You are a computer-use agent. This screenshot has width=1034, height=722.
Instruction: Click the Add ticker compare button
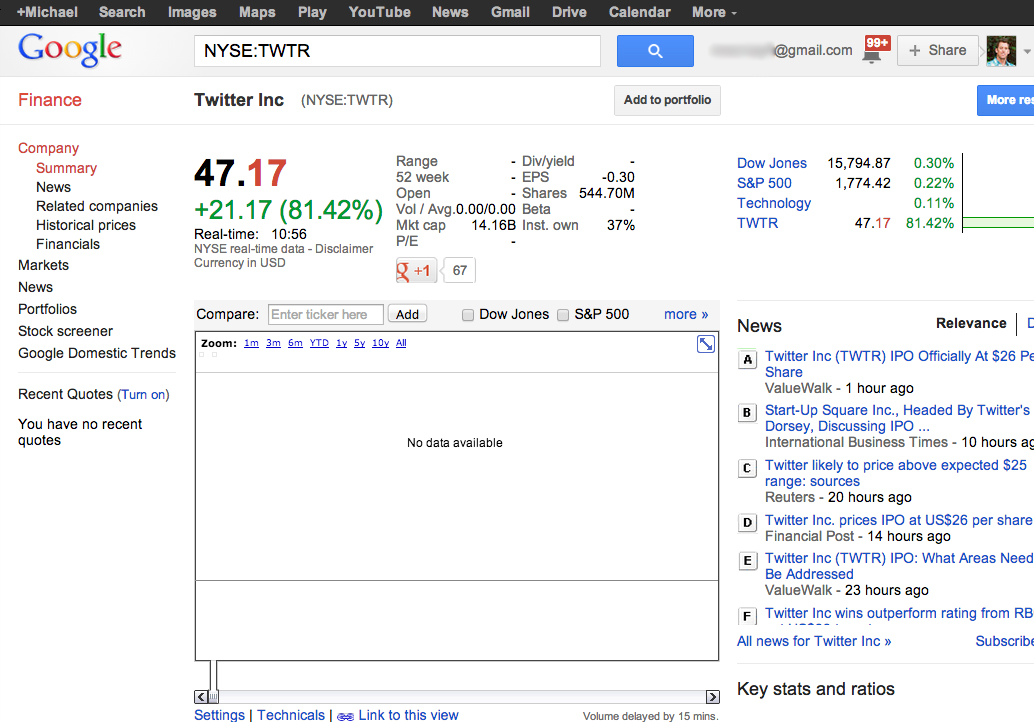[x=407, y=315]
